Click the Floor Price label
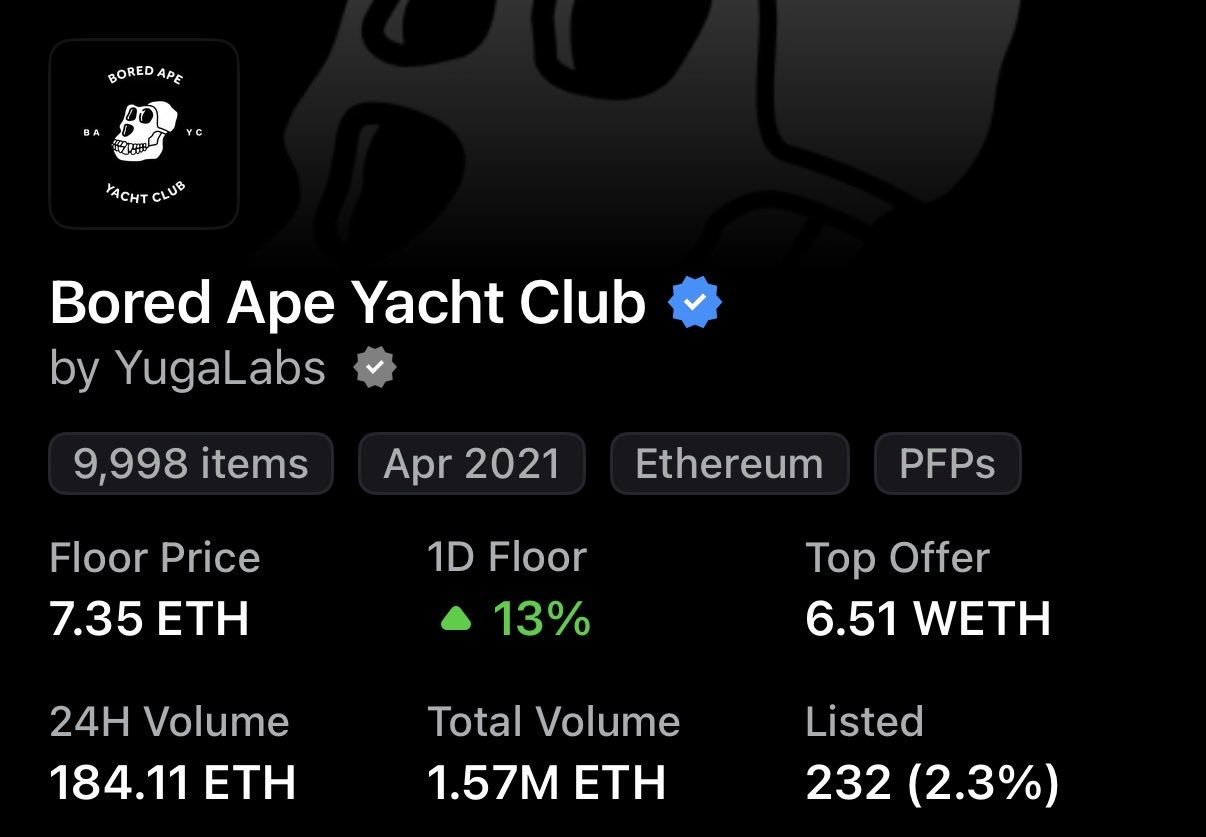This screenshot has width=1206, height=837. click(x=155, y=558)
